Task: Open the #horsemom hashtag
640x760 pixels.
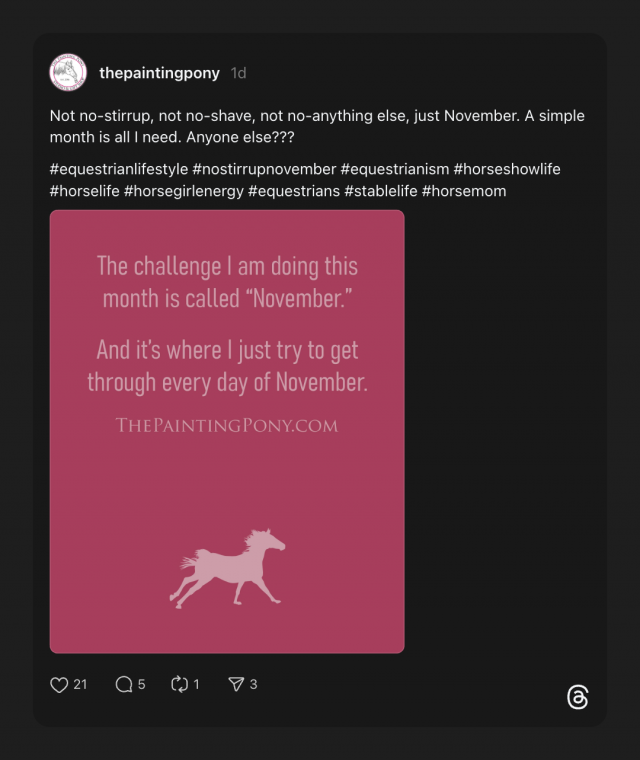Action: [x=464, y=190]
